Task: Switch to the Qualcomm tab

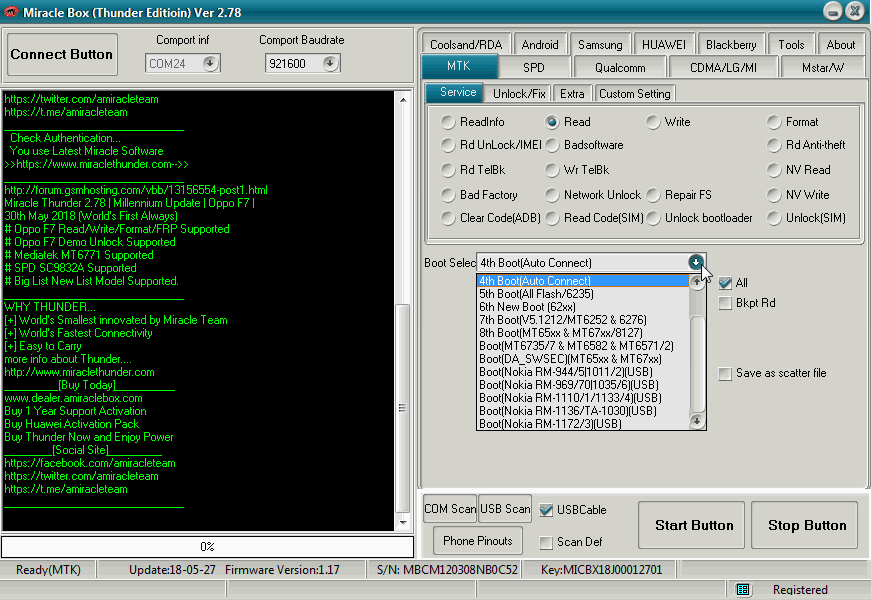Action: (620, 68)
